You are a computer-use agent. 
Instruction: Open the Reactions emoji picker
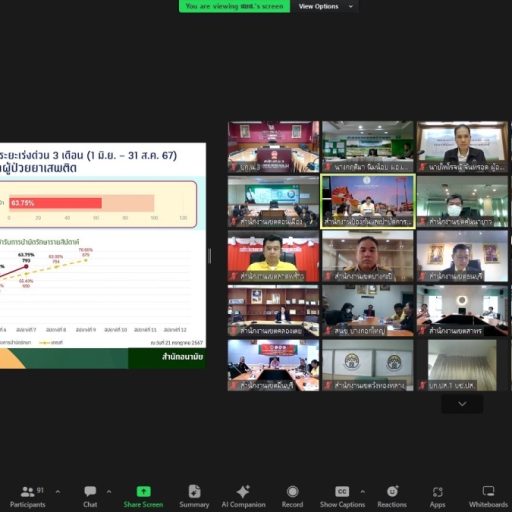(x=392, y=497)
